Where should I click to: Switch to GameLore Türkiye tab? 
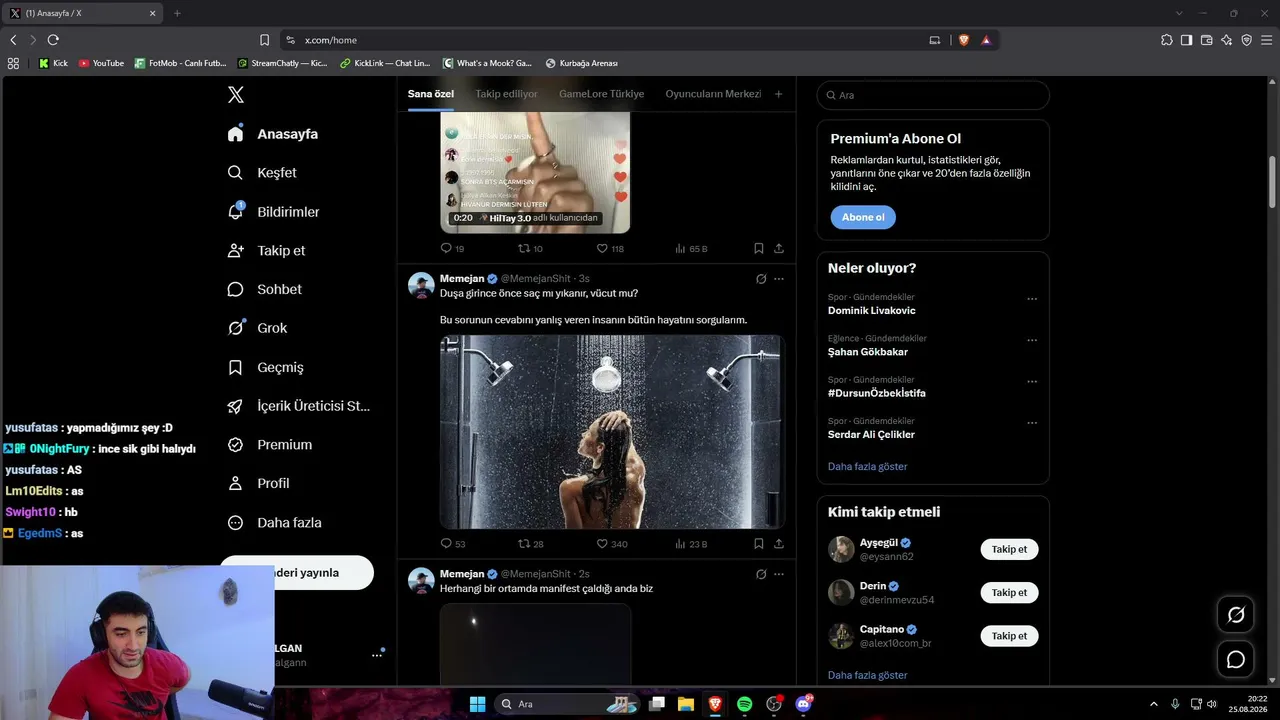click(x=601, y=94)
